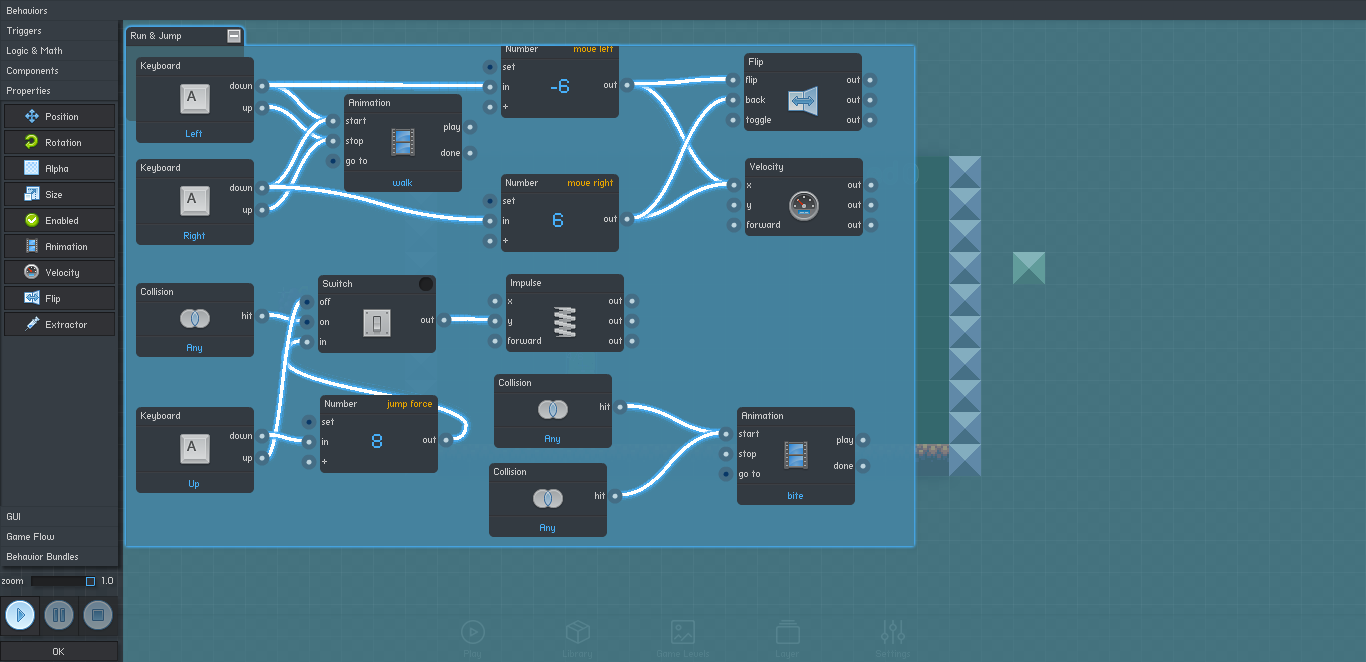
Task: Click the Collision icon above the bottom Collision node
Action: [x=552, y=409]
